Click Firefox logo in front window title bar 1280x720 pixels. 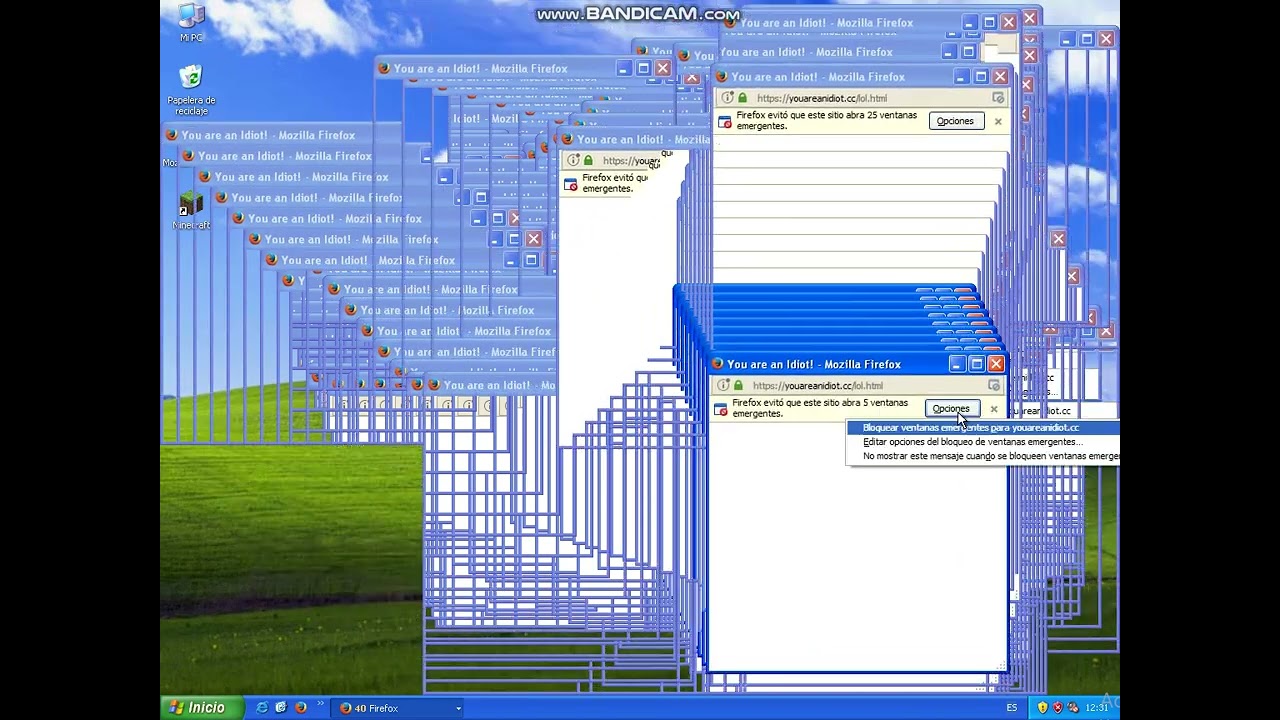717,364
